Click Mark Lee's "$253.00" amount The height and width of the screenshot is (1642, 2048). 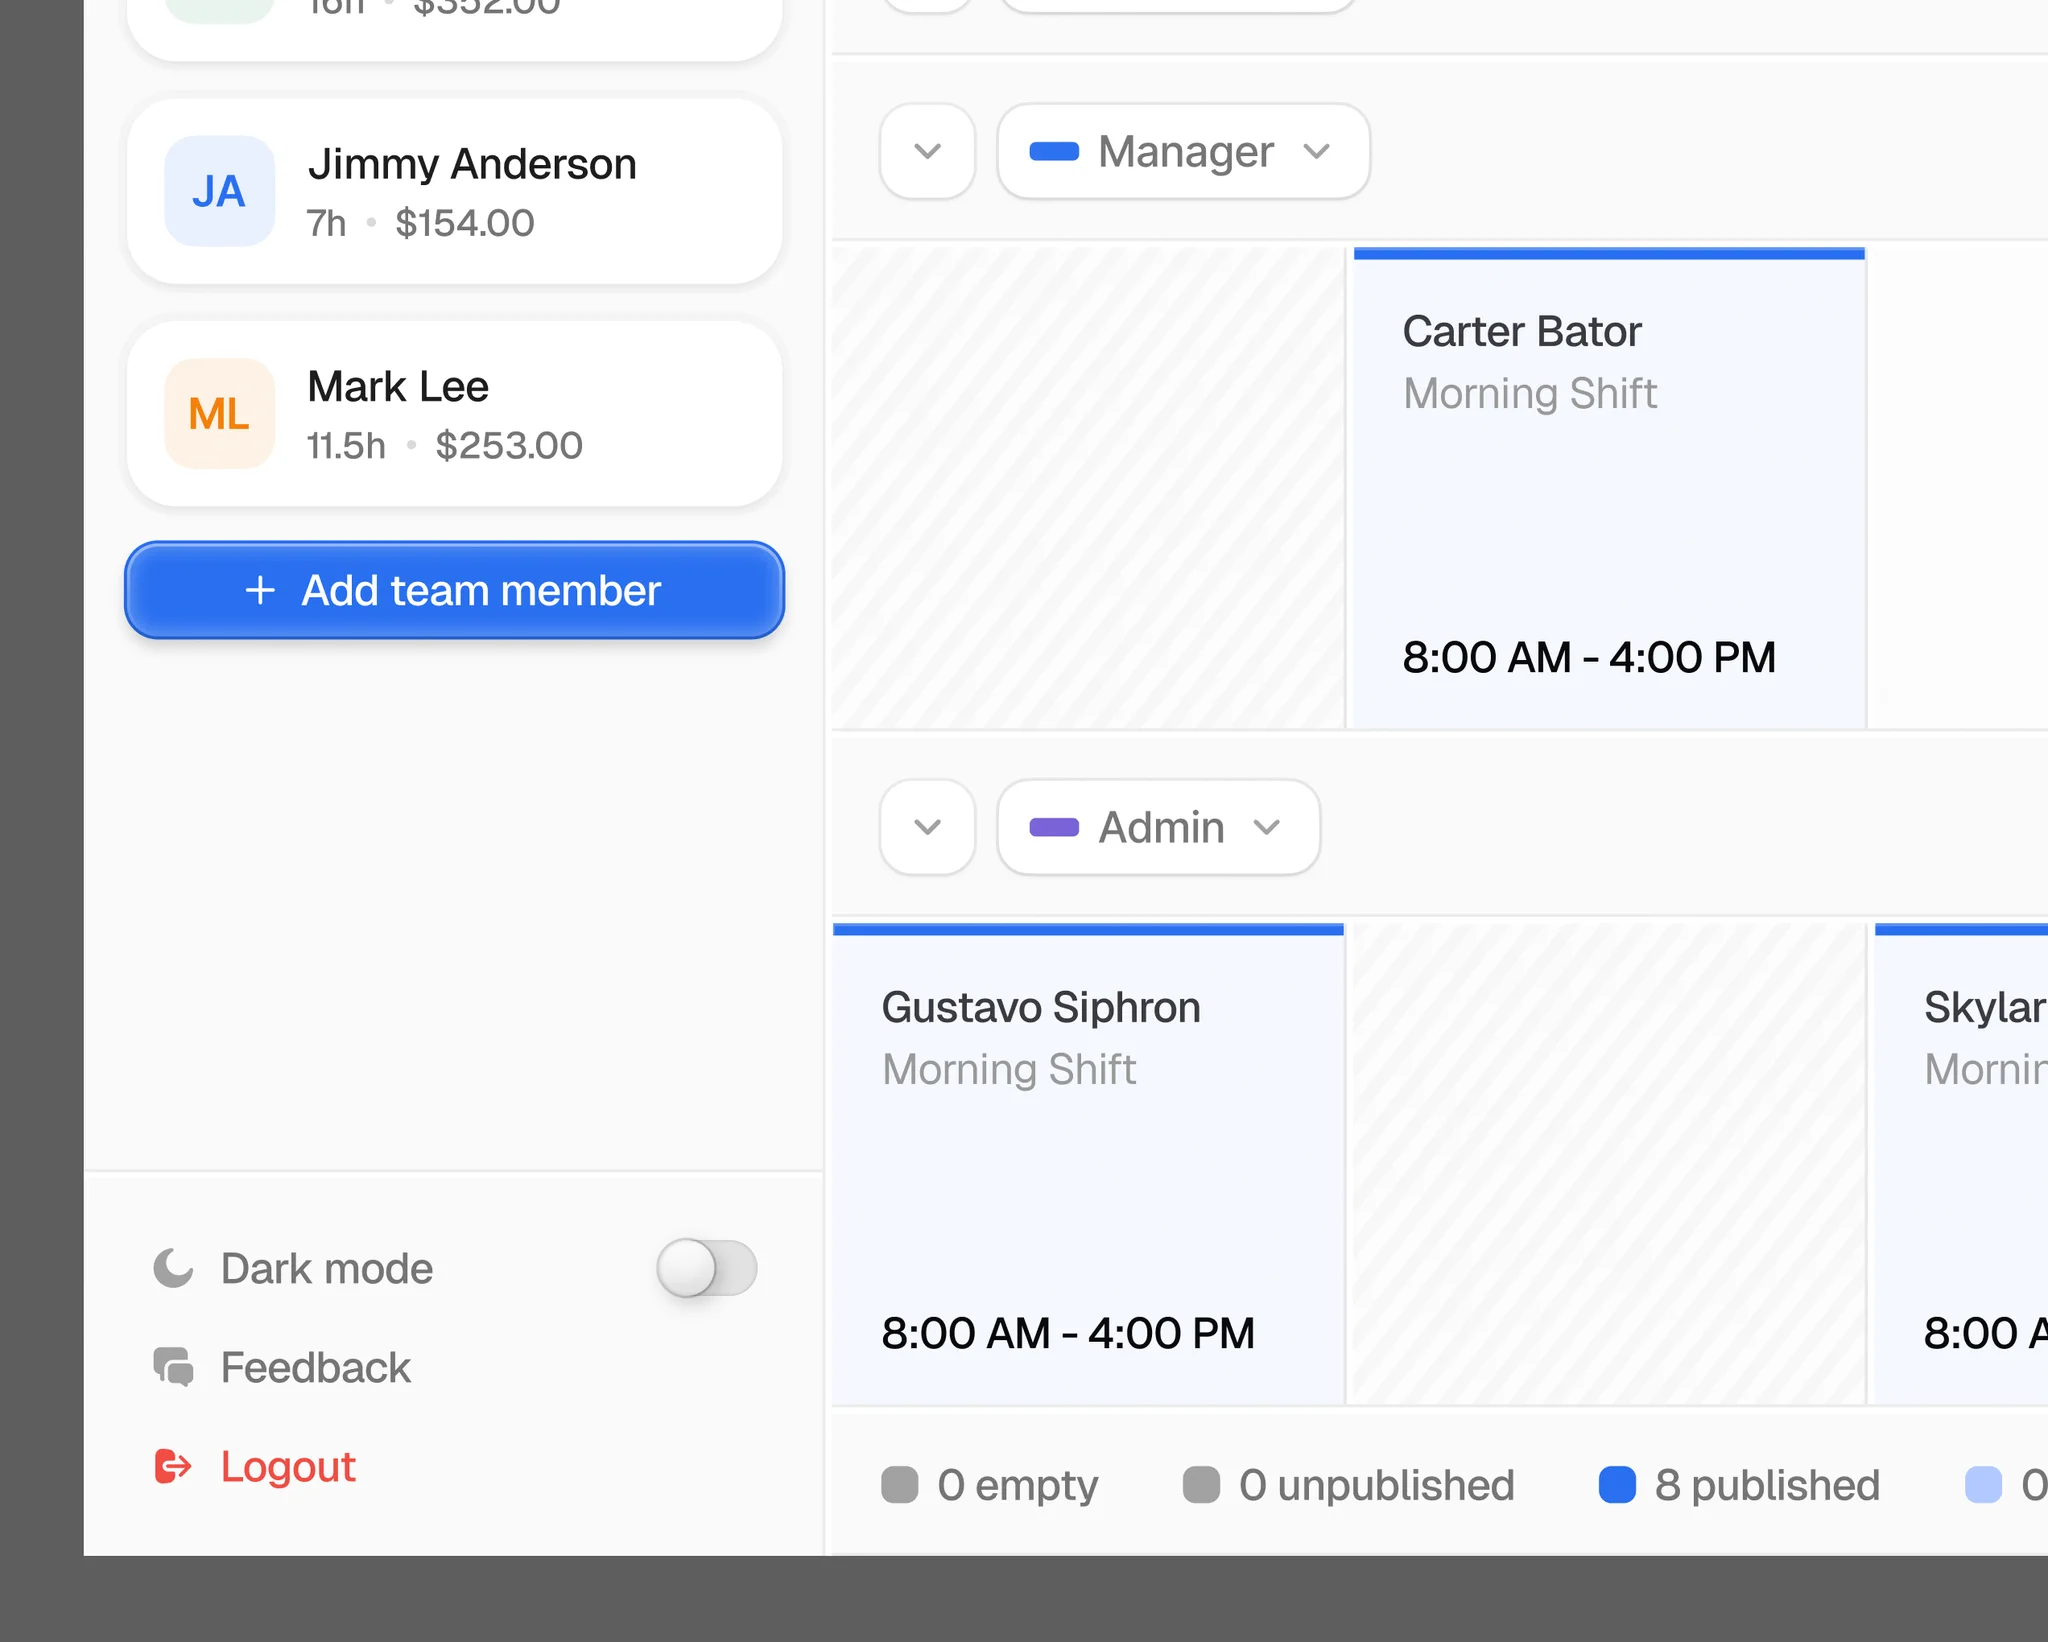(x=509, y=445)
